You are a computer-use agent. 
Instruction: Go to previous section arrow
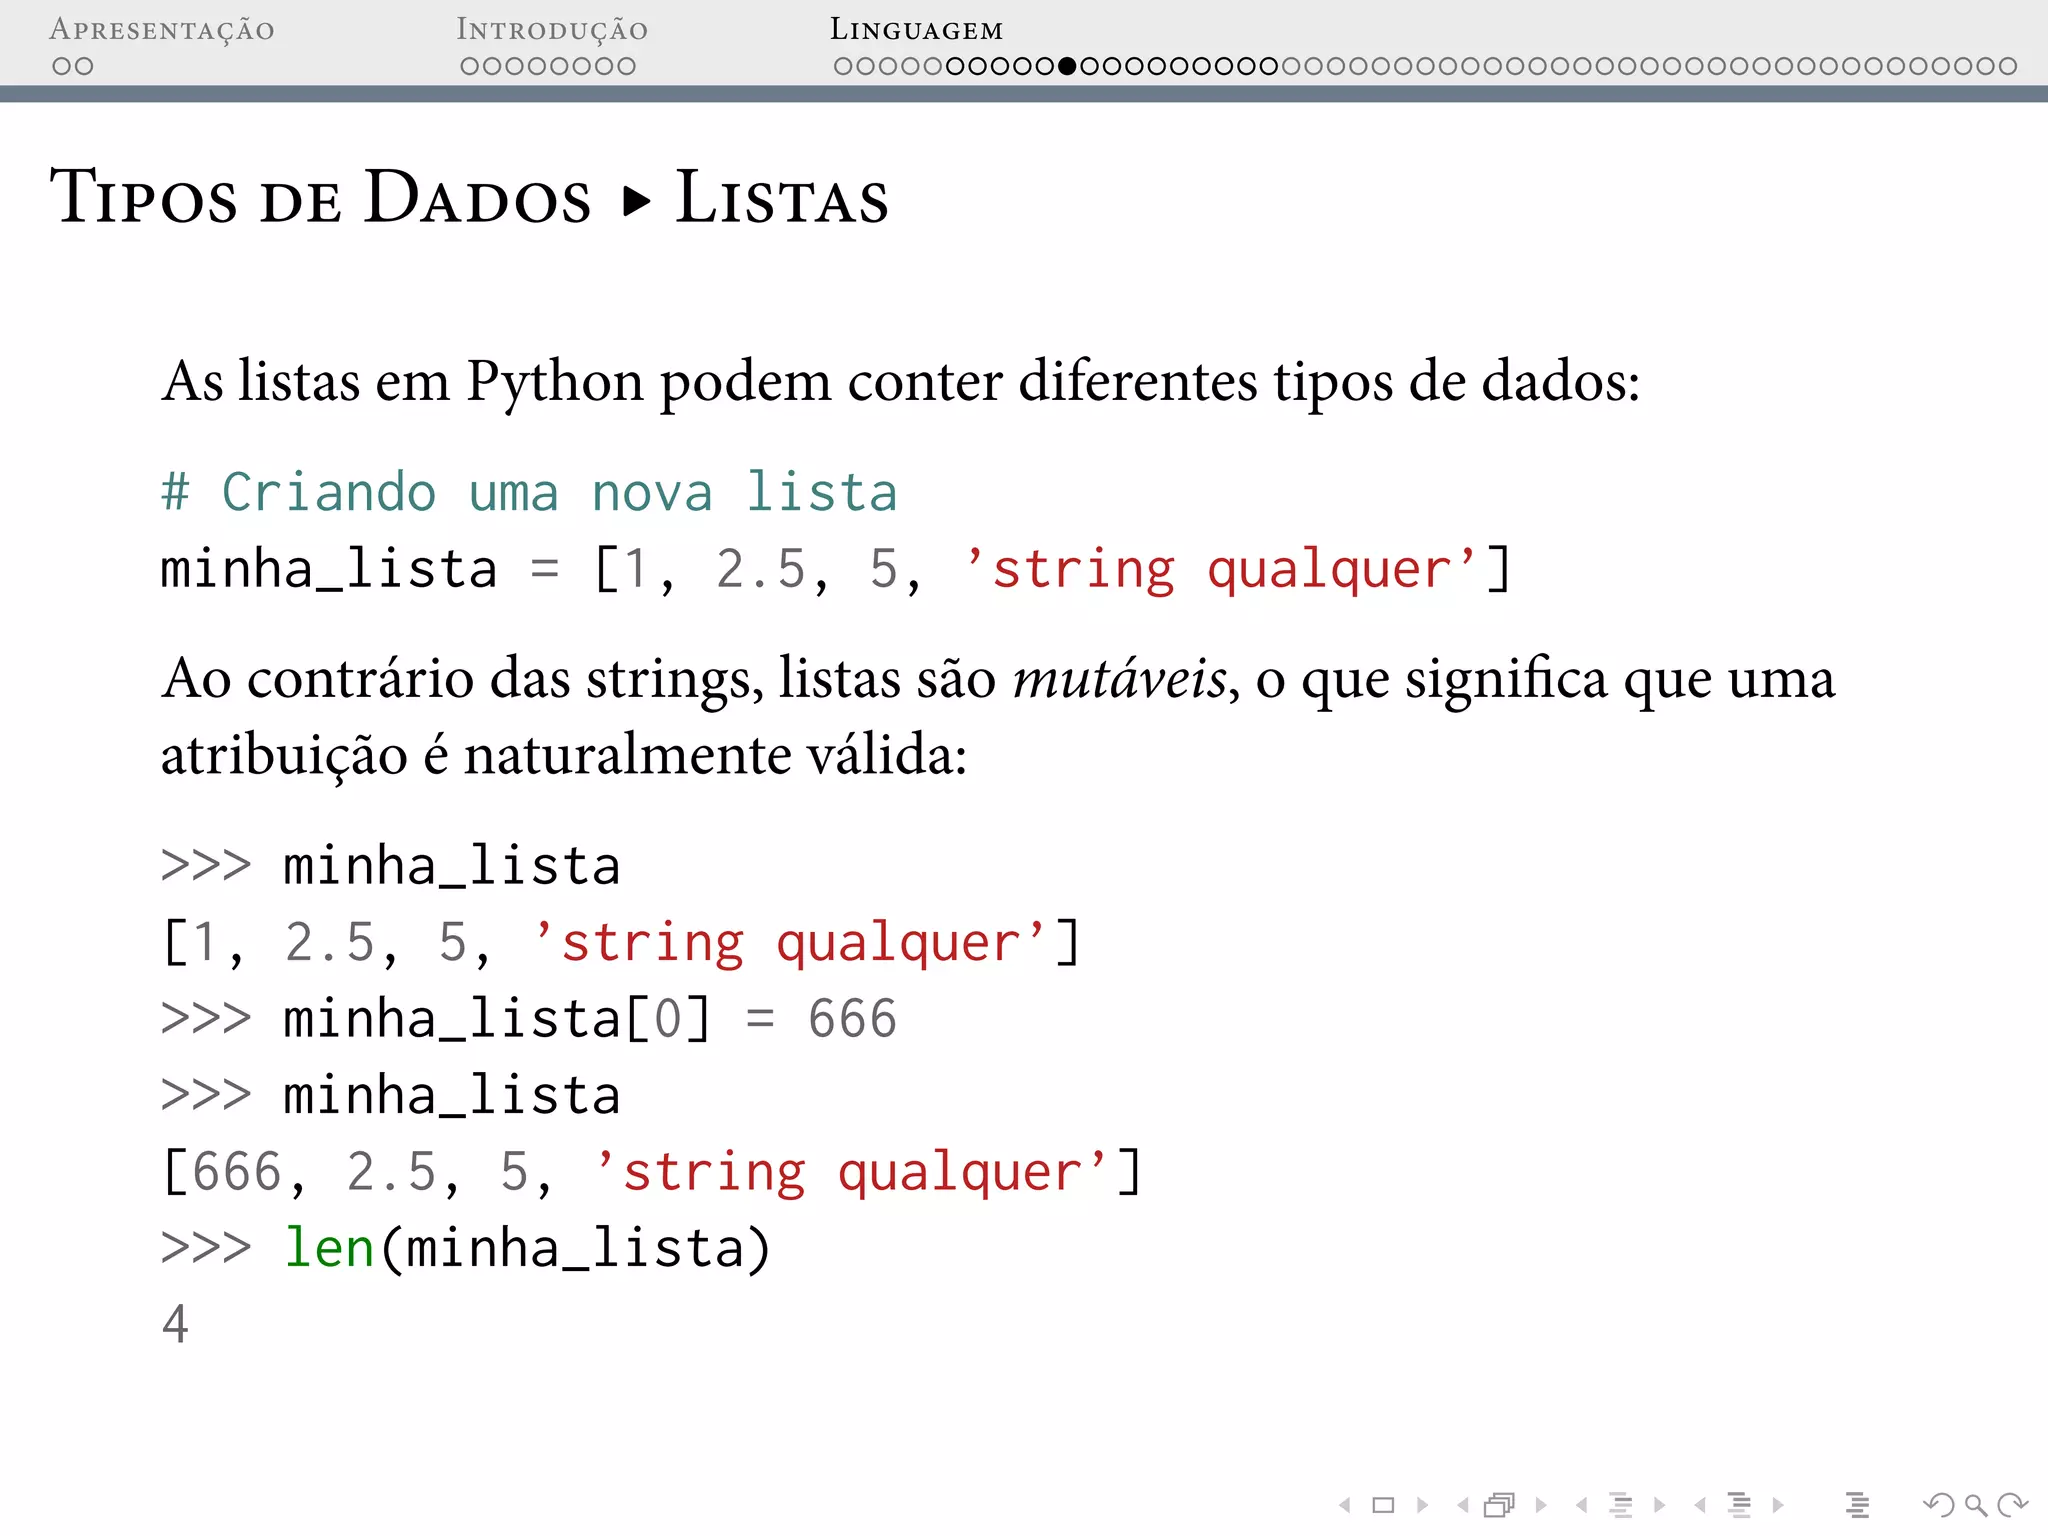pos(1700,1505)
